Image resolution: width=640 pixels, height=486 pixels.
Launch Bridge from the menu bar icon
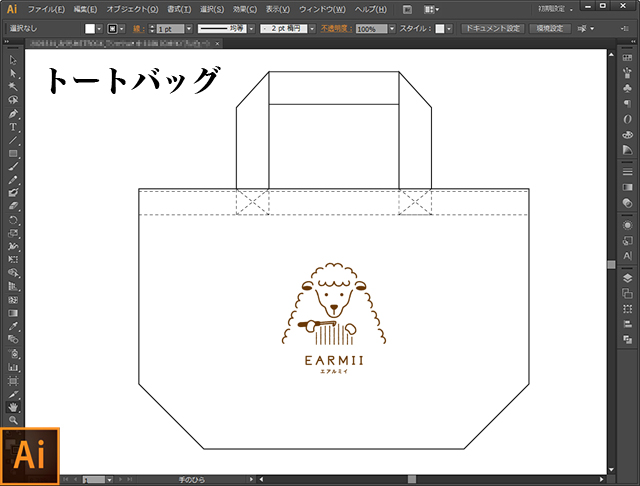(x=407, y=9)
